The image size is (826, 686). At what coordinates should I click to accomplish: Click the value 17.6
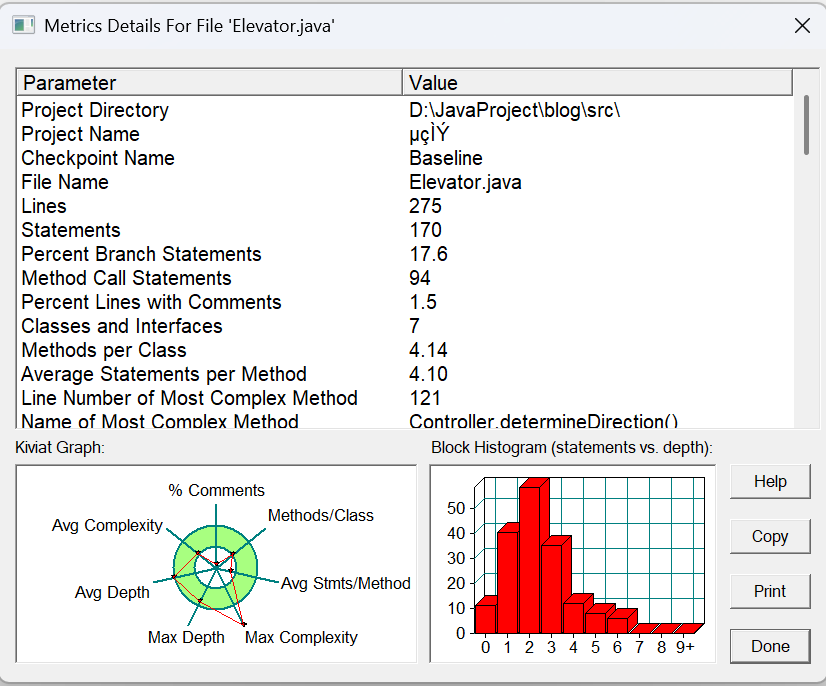click(428, 254)
